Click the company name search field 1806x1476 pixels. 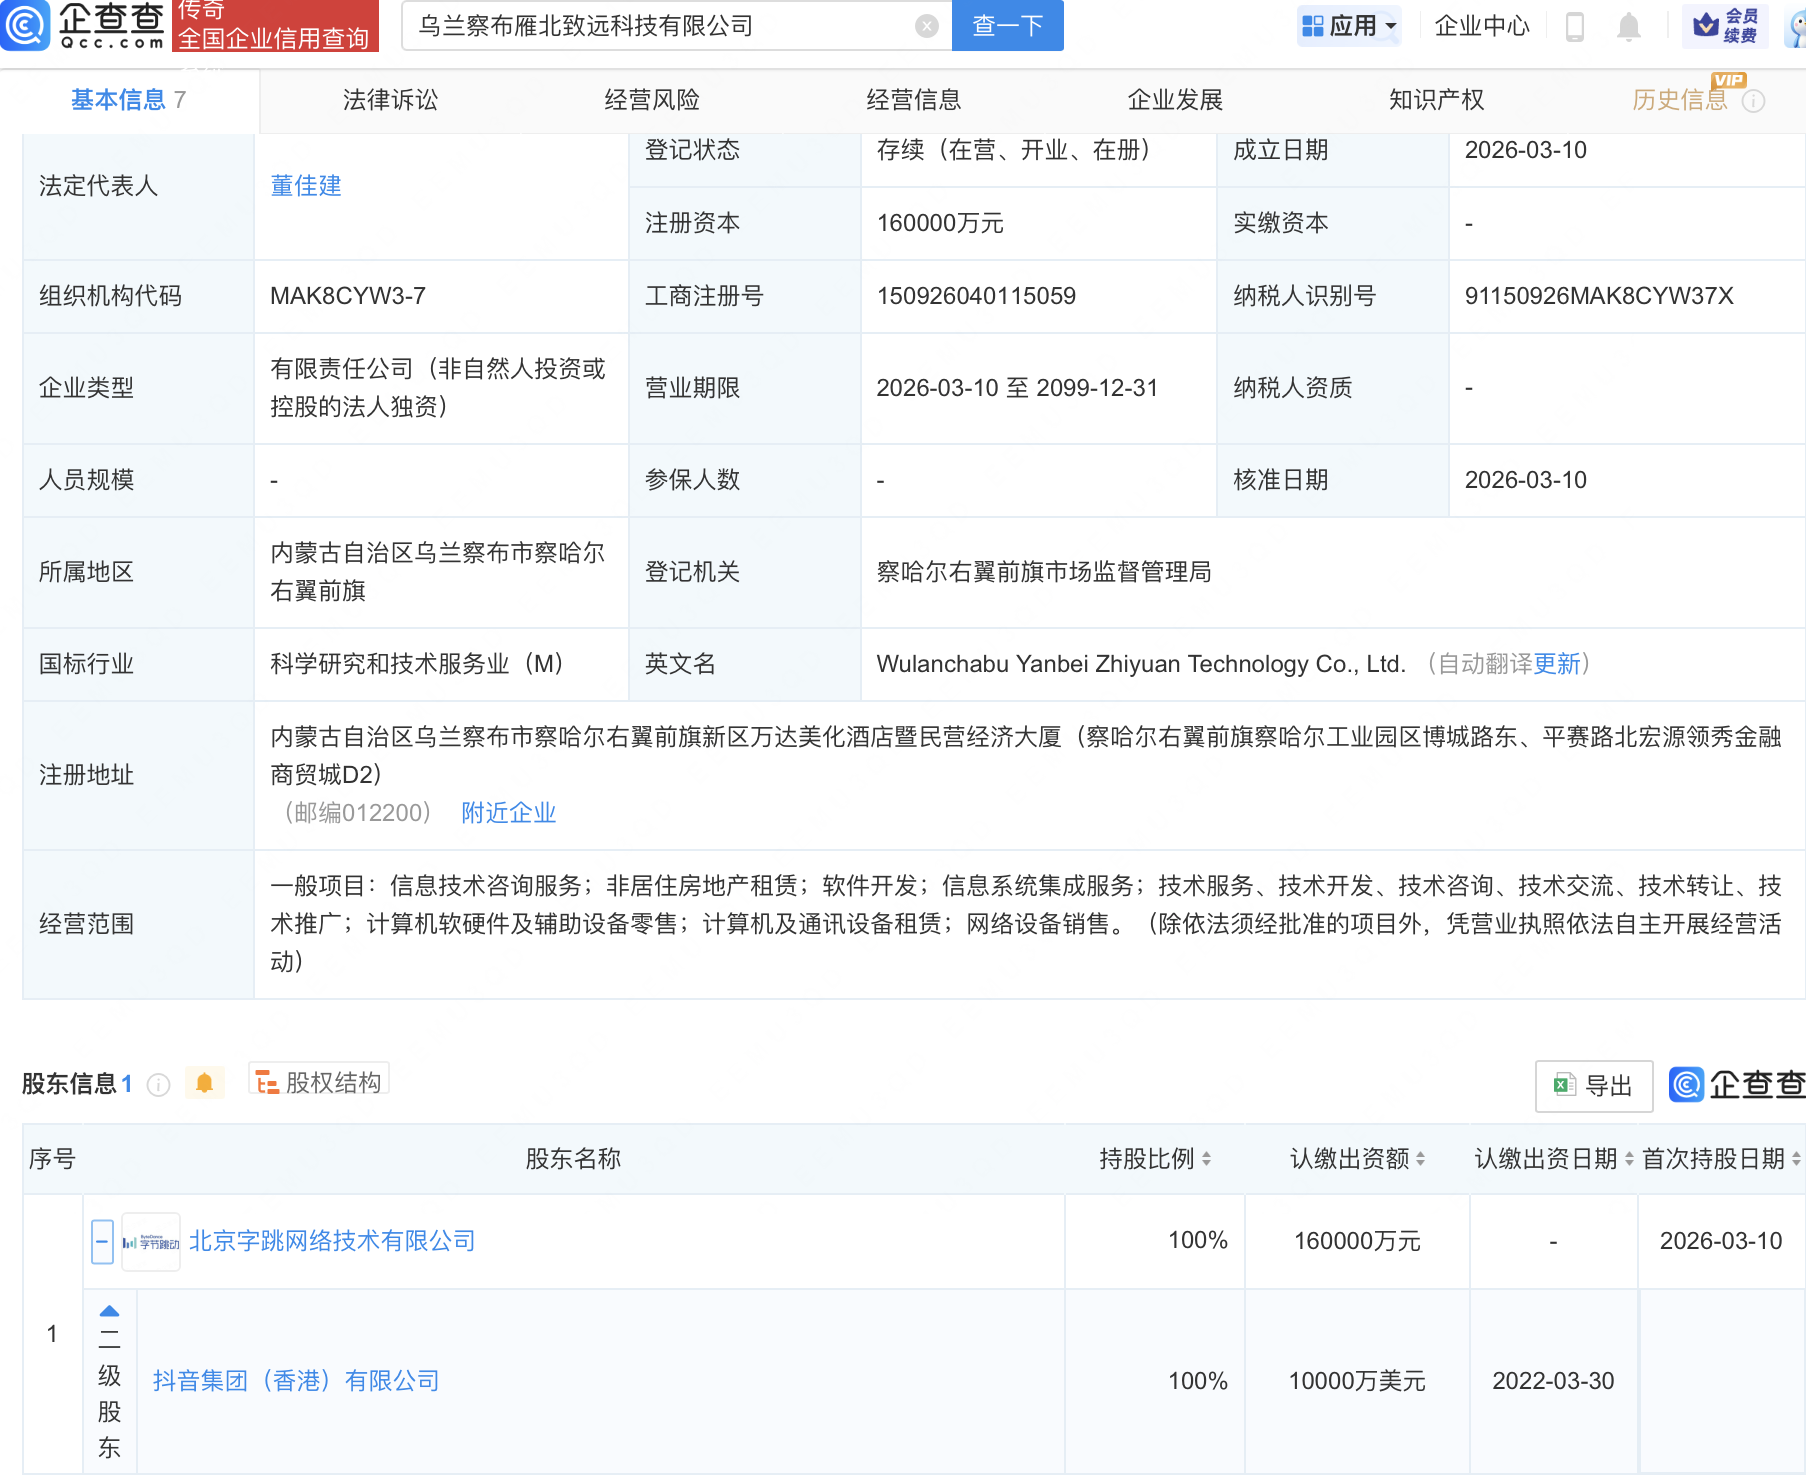point(660,26)
